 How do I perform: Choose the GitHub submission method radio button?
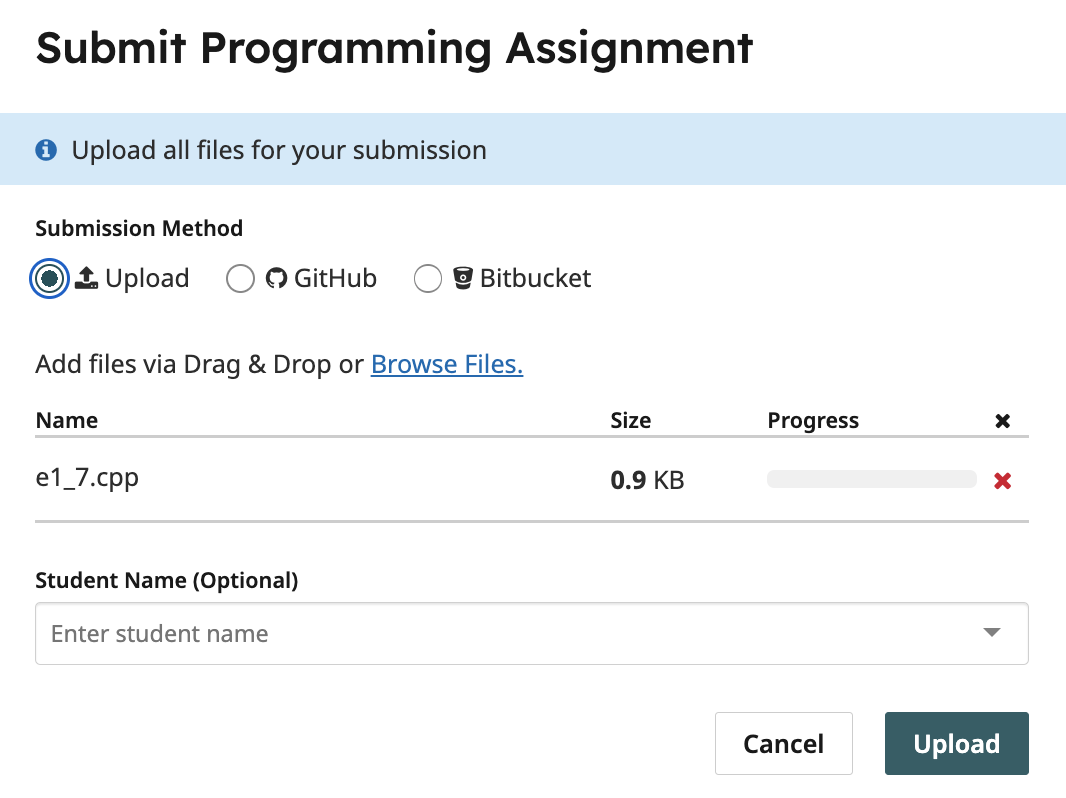240,279
